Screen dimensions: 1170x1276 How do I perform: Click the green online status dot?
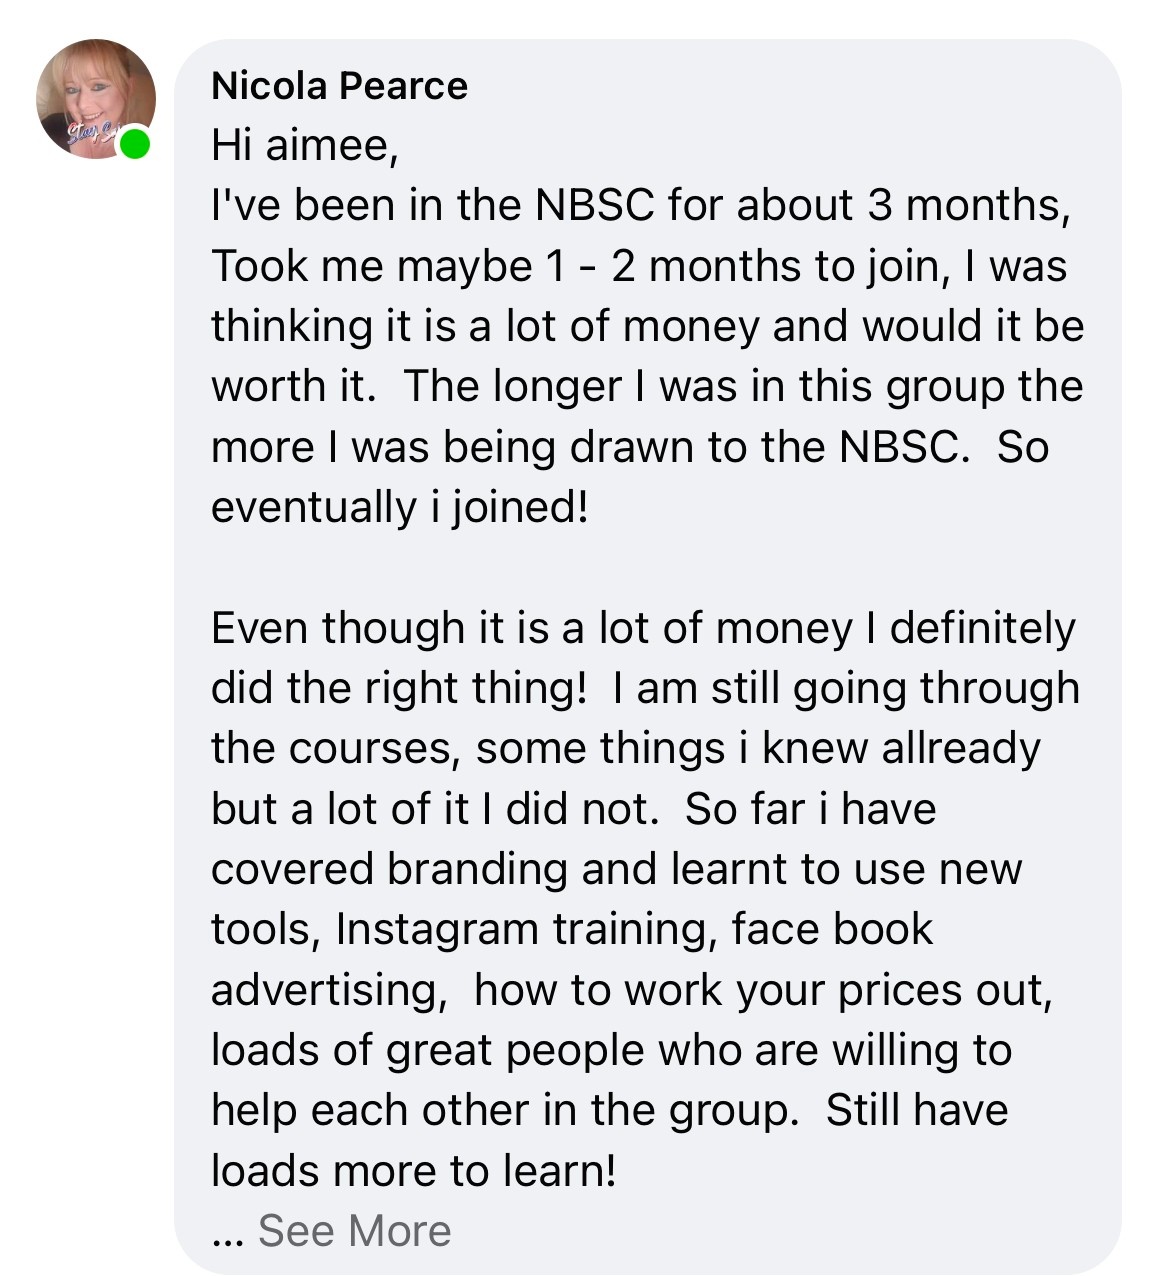[135, 145]
